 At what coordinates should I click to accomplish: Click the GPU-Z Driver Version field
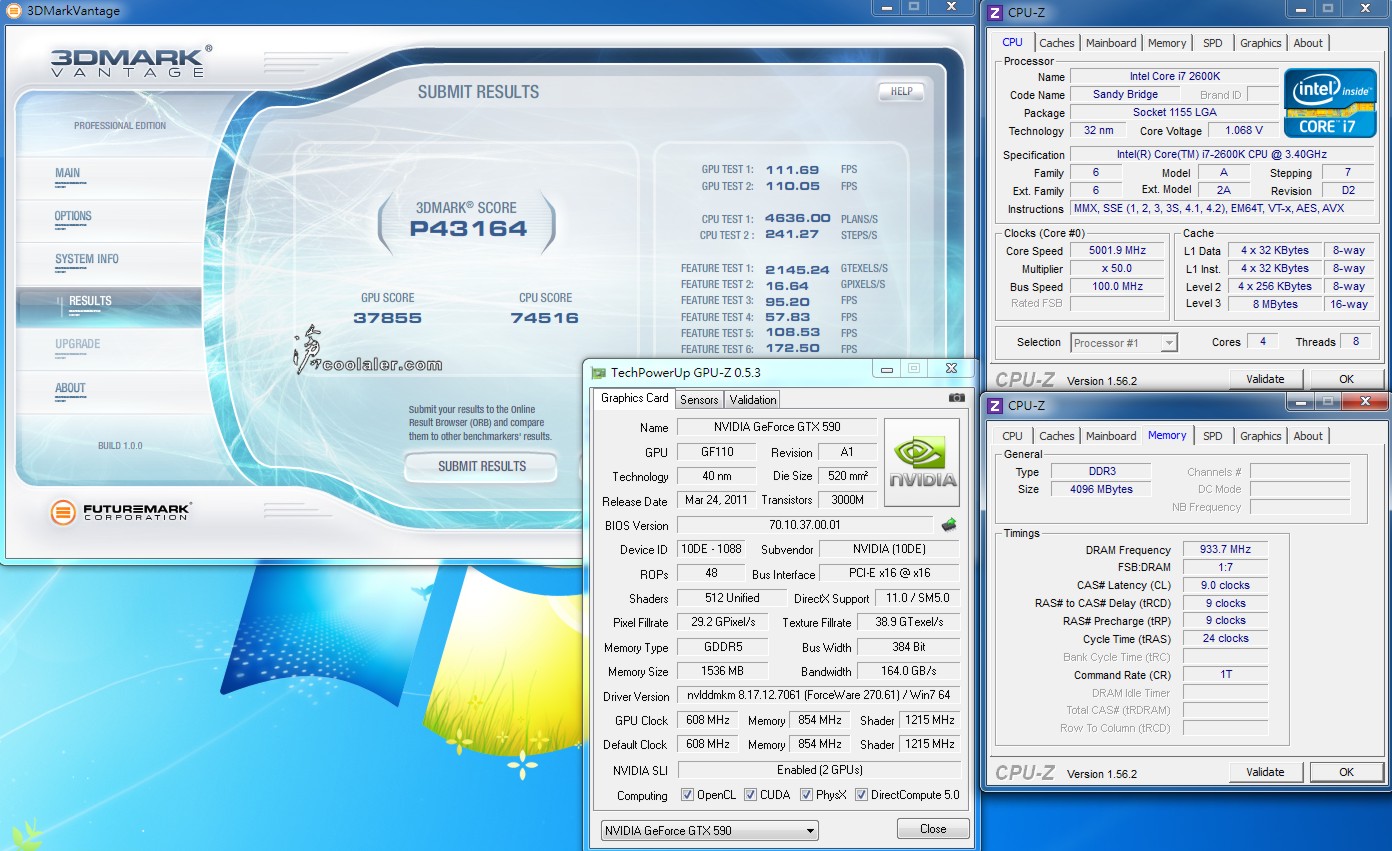pyautogui.click(x=819, y=695)
